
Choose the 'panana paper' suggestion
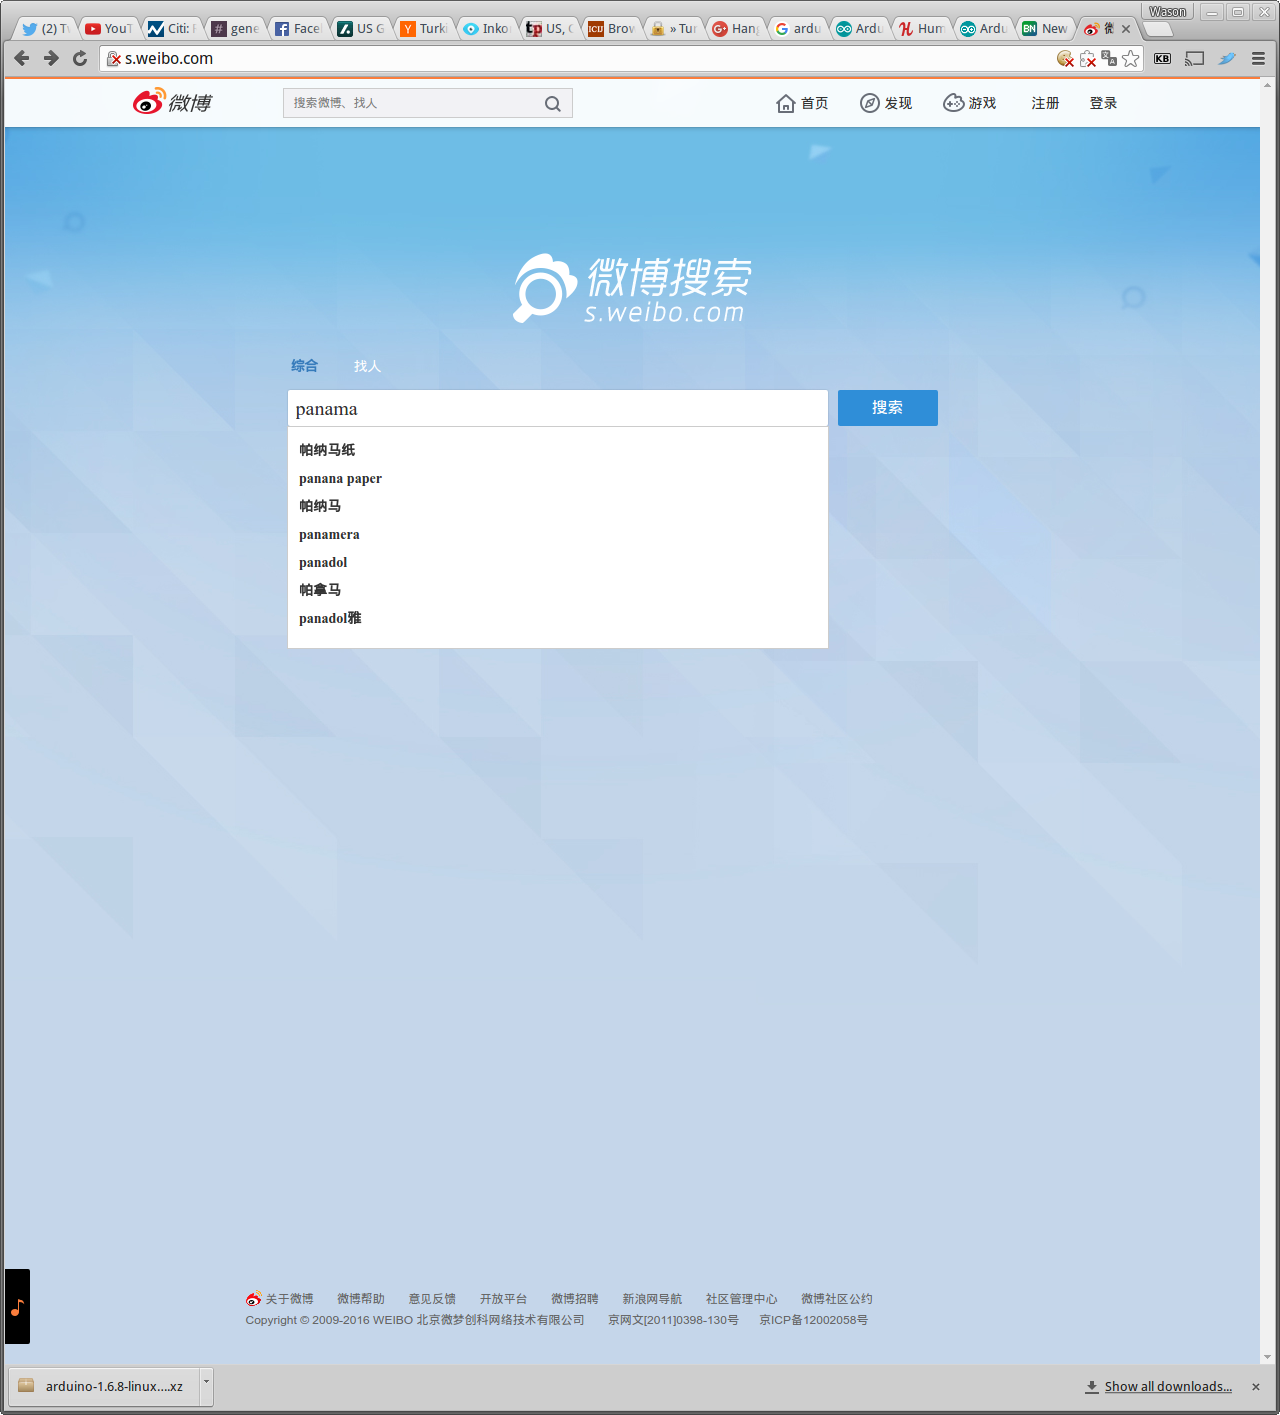[x=558, y=478]
